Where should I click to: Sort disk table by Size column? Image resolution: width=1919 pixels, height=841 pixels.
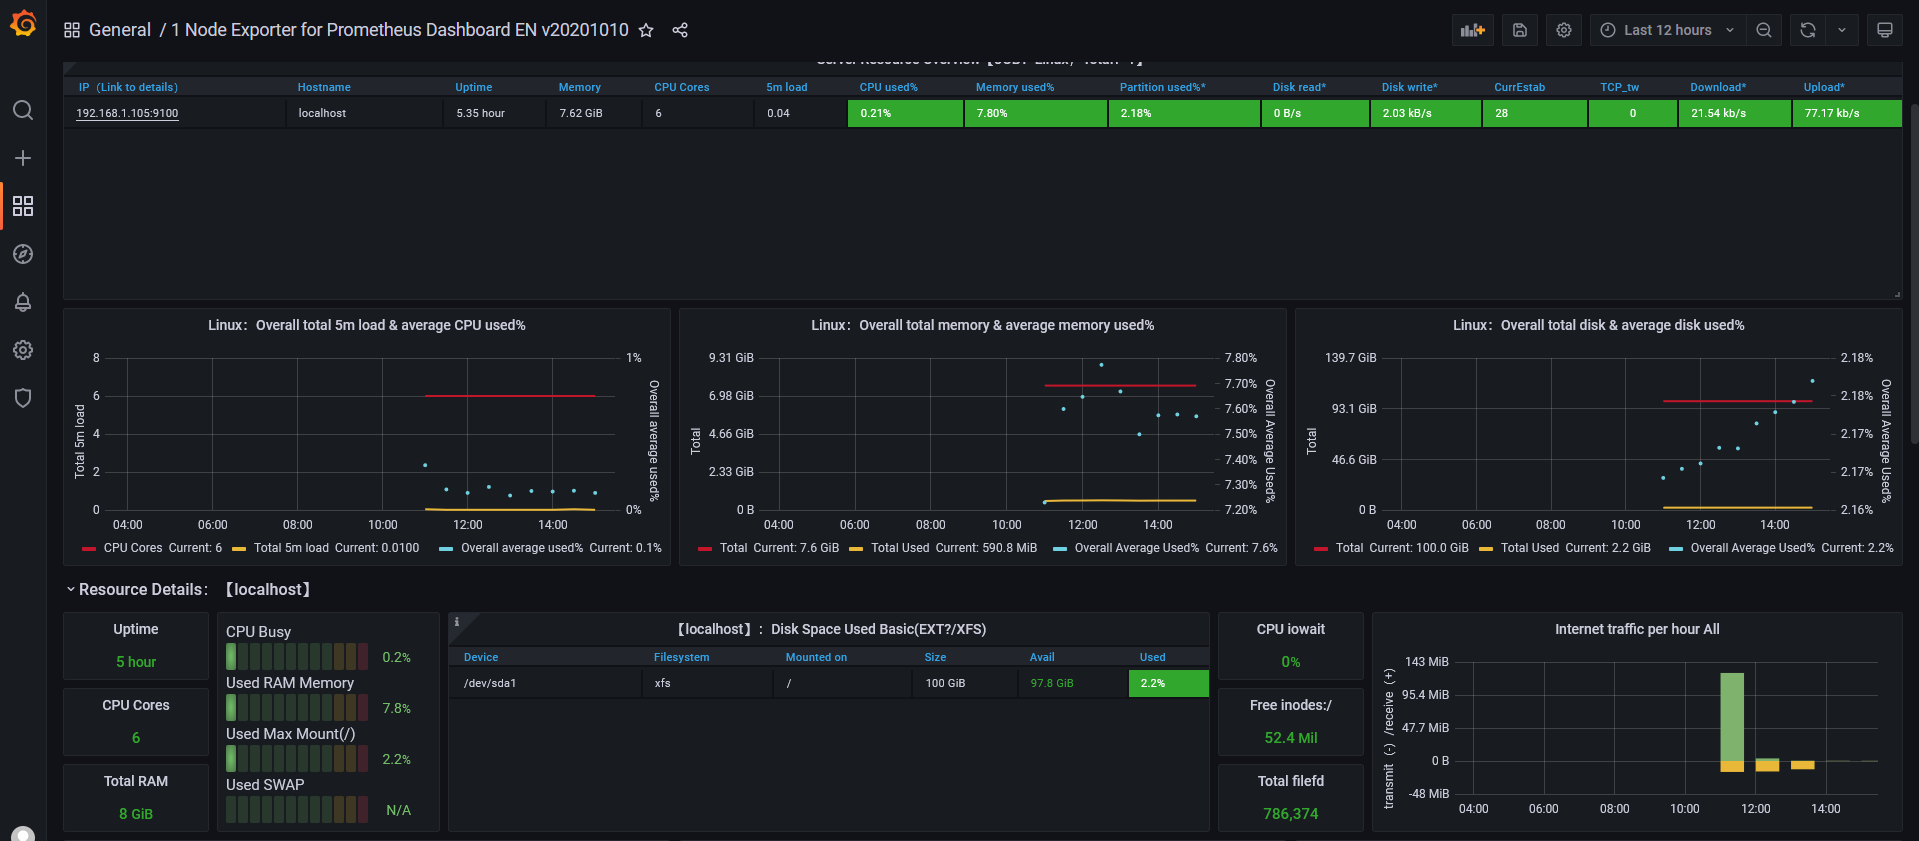coord(935,657)
